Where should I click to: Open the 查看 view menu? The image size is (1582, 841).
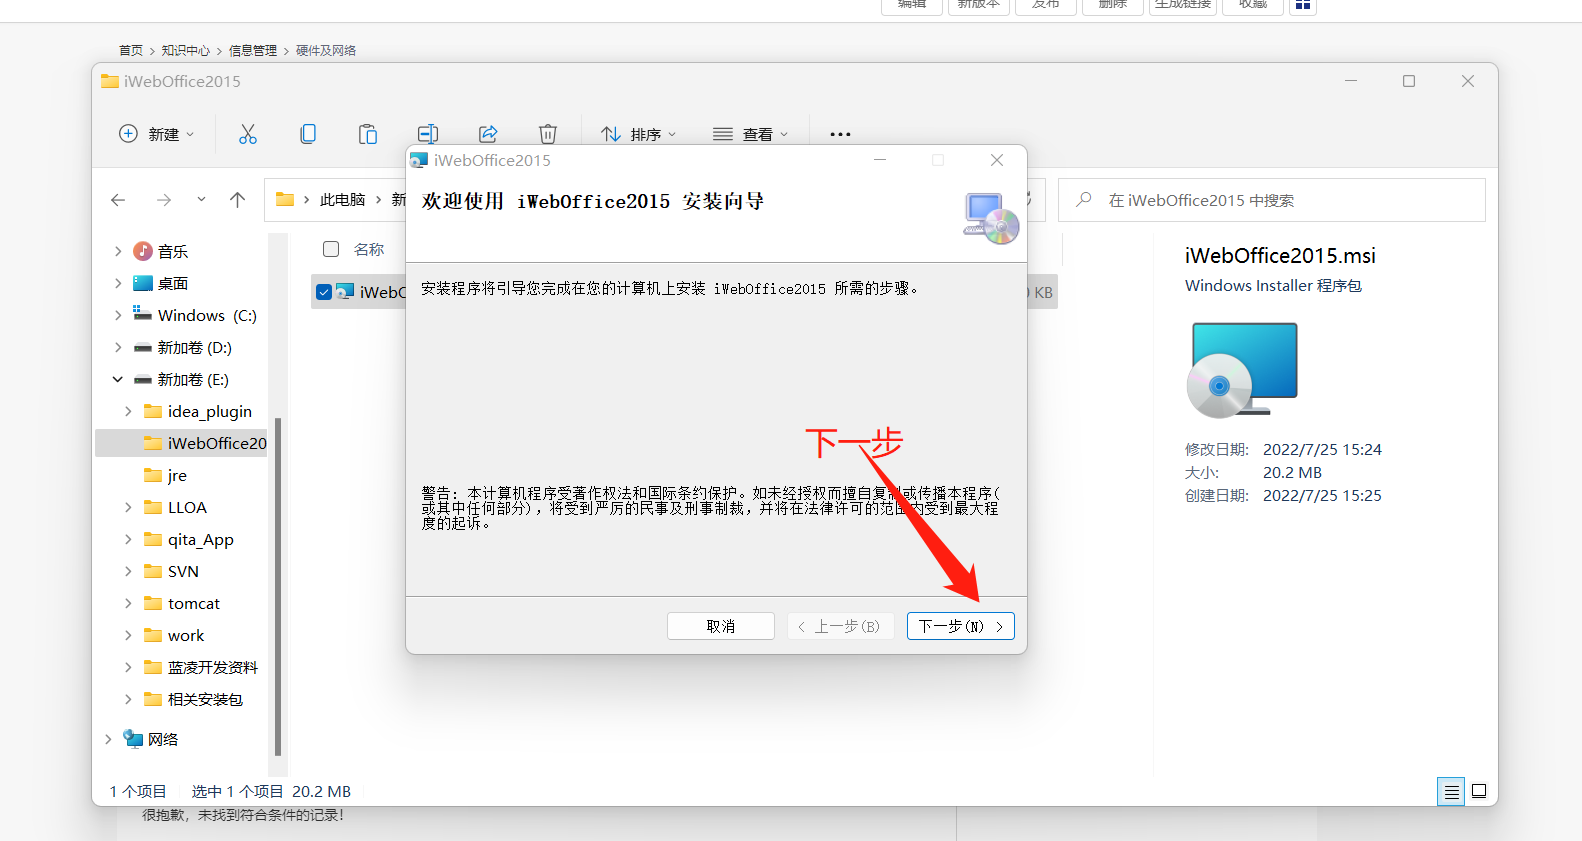click(x=751, y=134)
